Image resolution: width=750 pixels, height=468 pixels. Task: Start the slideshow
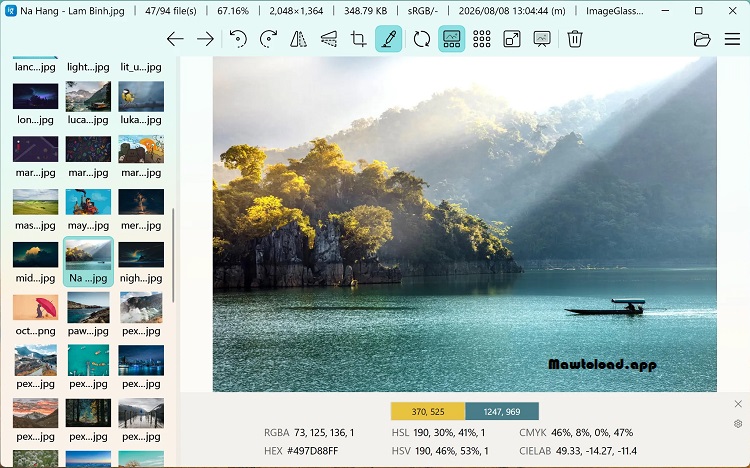(x=542, y=39)
